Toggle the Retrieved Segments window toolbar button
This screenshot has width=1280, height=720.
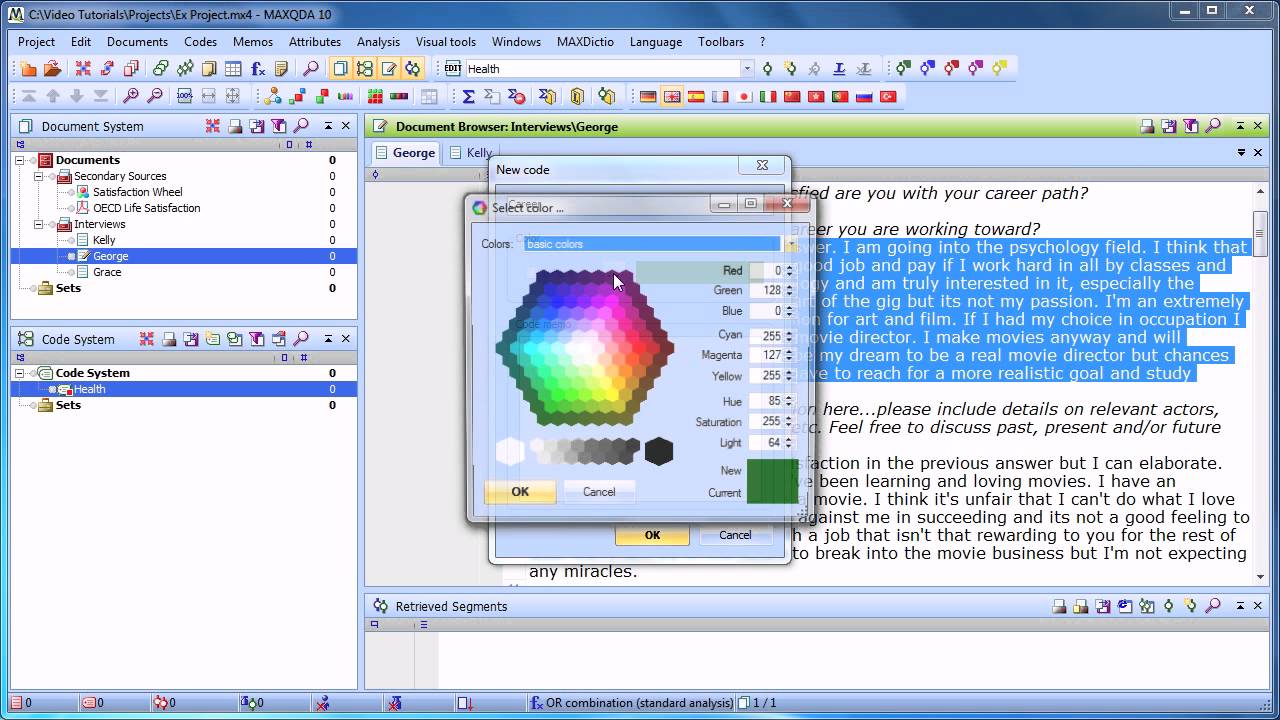pos(412,69)
